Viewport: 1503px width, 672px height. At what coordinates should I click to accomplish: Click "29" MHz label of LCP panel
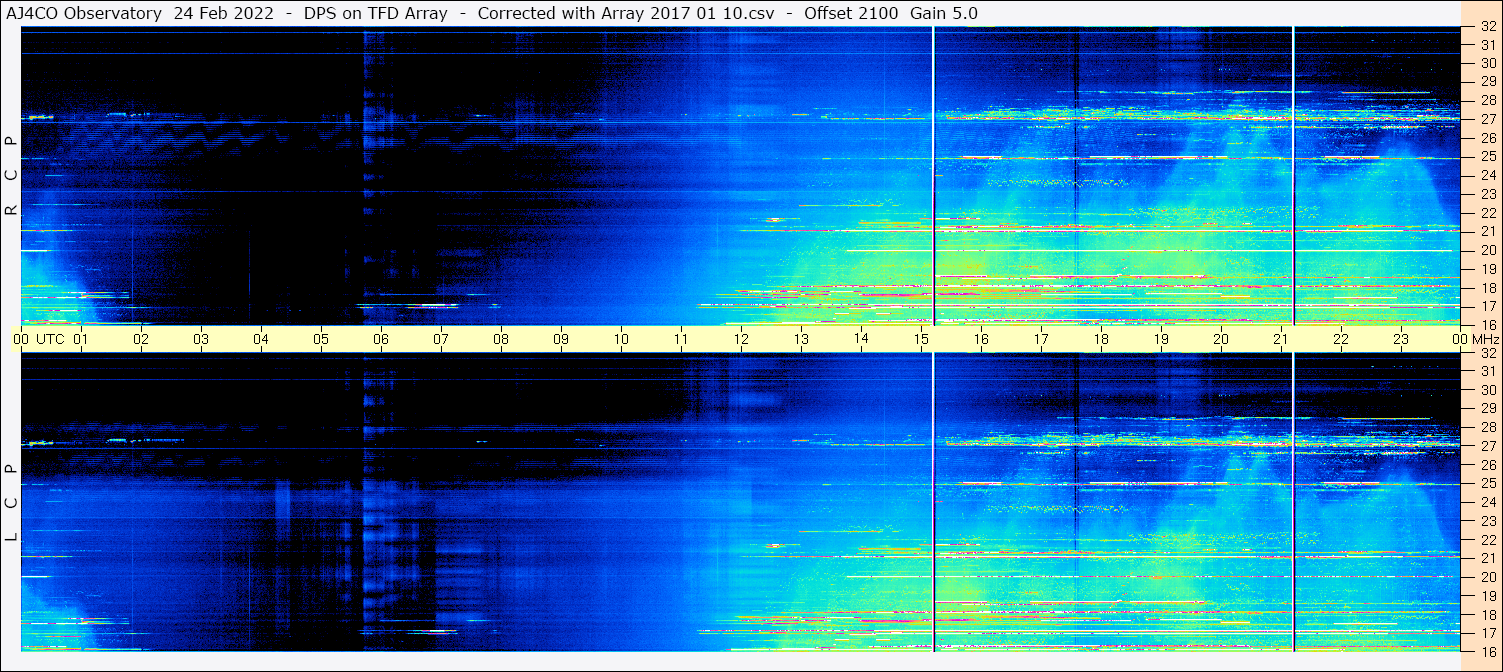(1488, 409)
